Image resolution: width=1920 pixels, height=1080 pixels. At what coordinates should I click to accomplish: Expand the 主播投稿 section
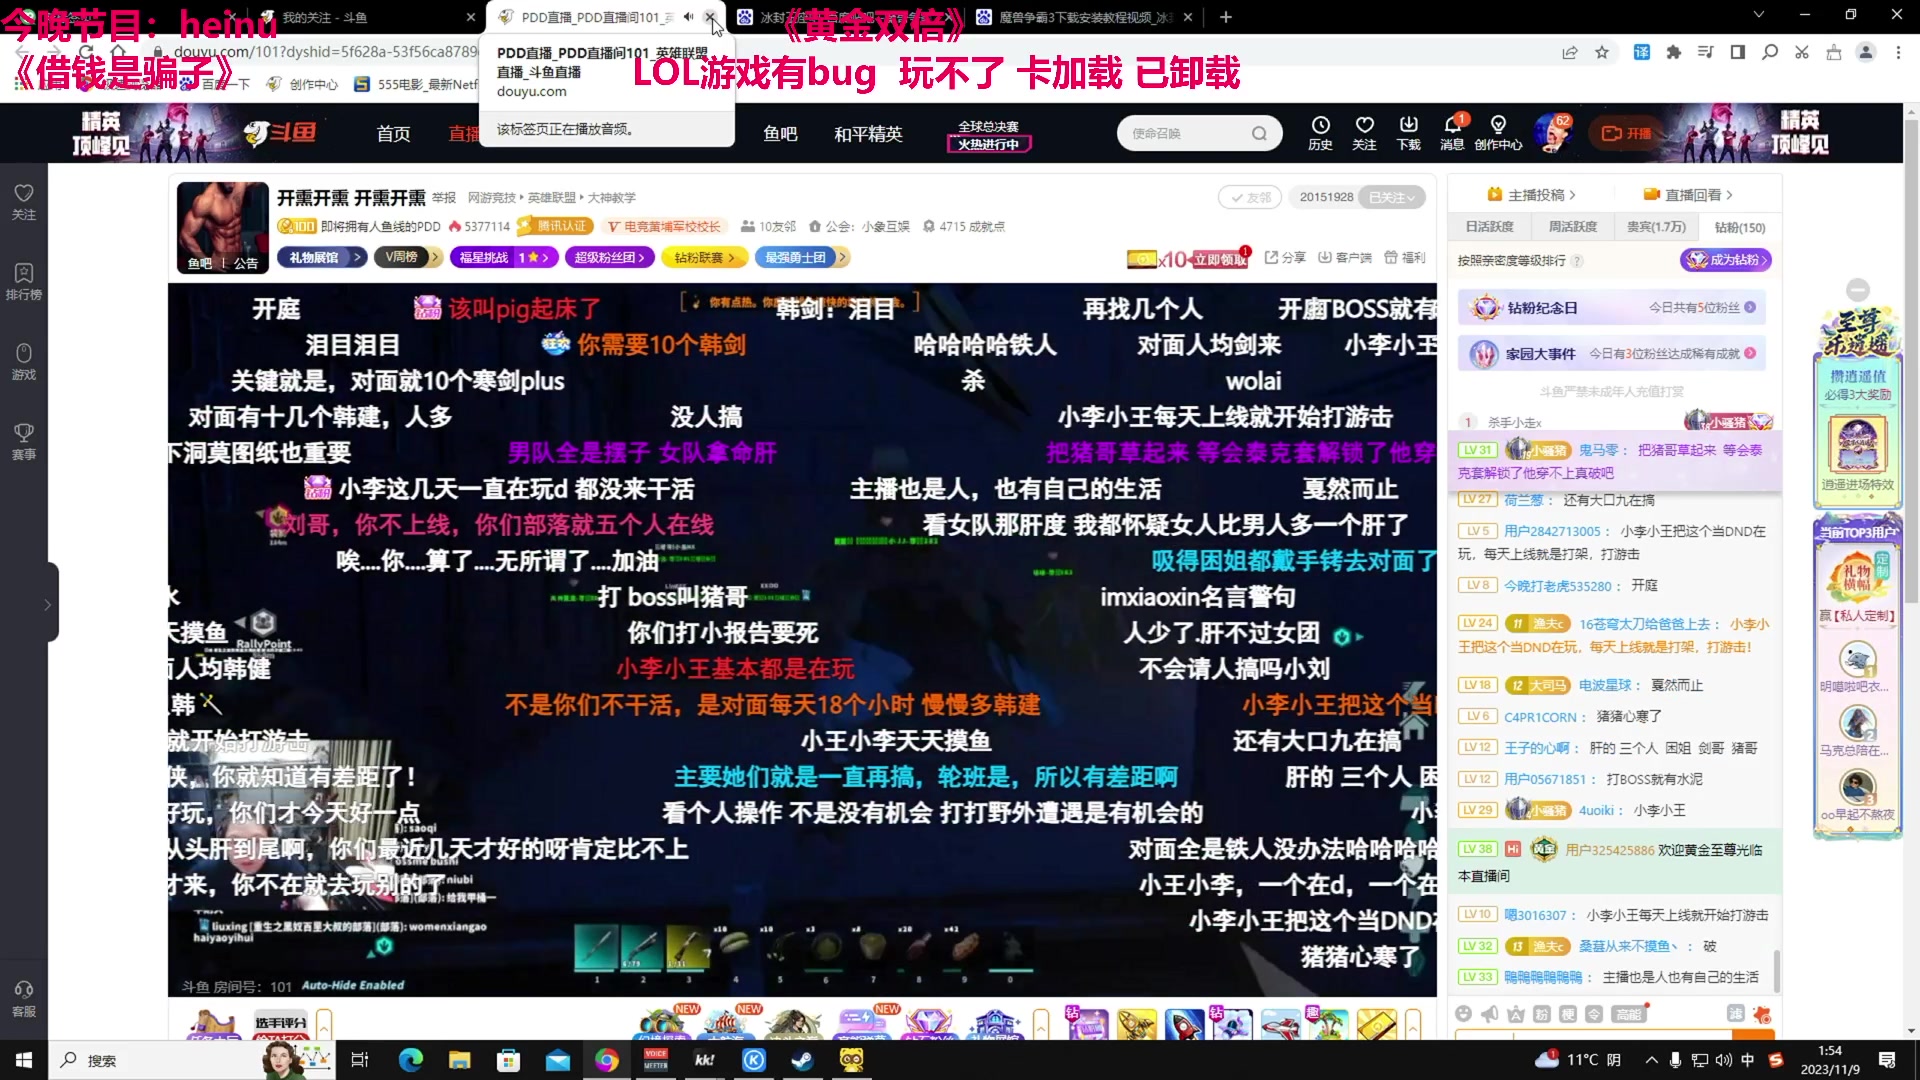pyautogui.click(x=1537, y=193)
